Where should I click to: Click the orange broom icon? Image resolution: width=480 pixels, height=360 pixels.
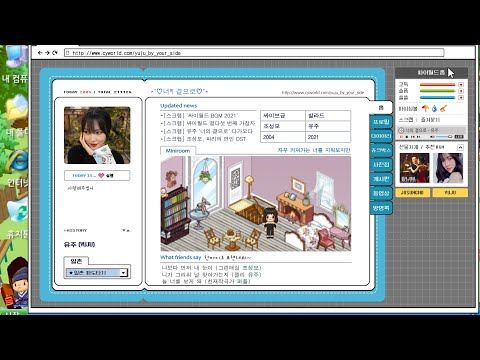tap(443, 108)
